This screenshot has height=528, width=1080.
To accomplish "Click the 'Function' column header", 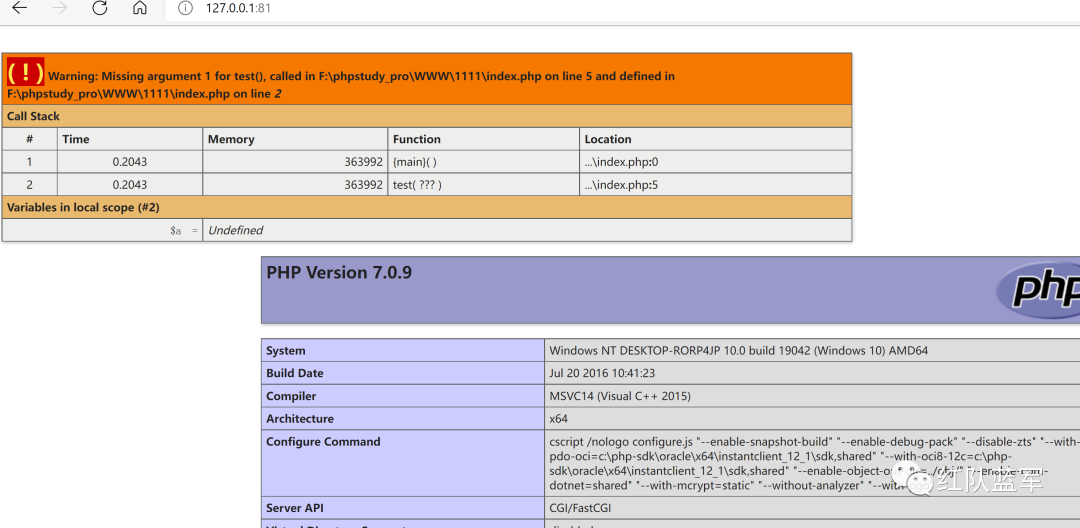I will 484,139.
